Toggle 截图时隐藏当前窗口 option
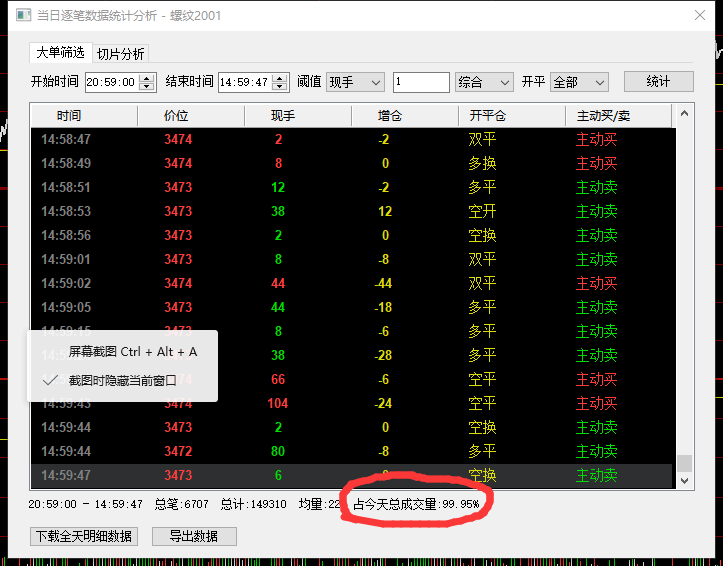This screenshot has width=723, height=566. click(122, 380)
